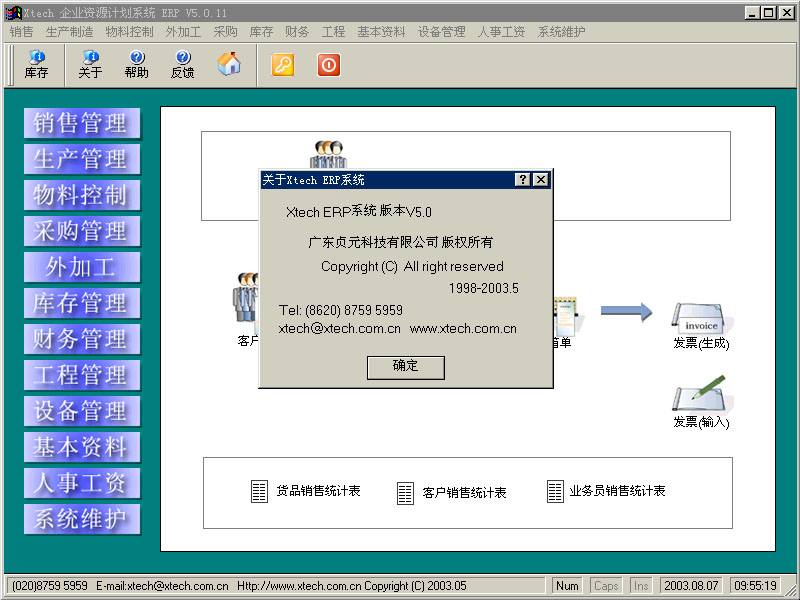The height and width of the screenshot is (600, 800).
Task: Click the Ins status bar indicator
Action: [641, 586]
